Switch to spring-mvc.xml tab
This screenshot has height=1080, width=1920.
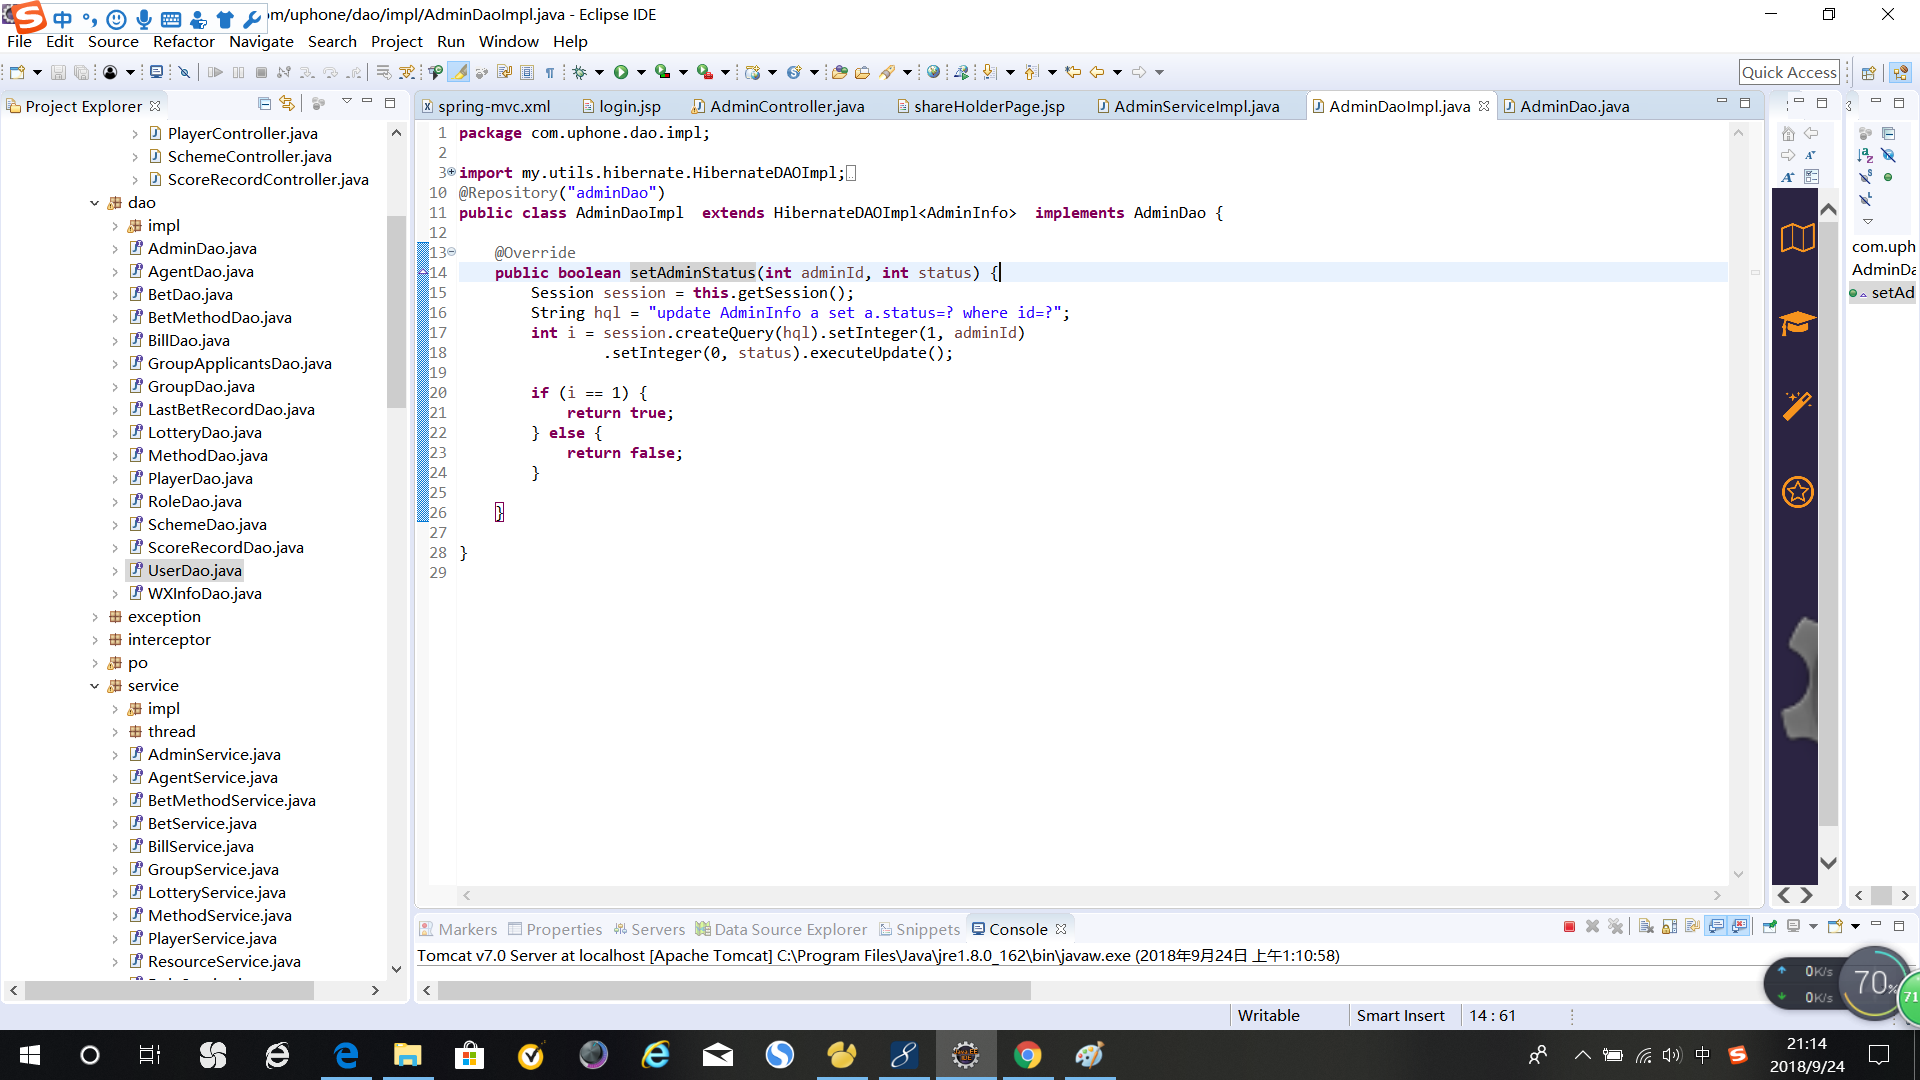click(x=486, y=106)
